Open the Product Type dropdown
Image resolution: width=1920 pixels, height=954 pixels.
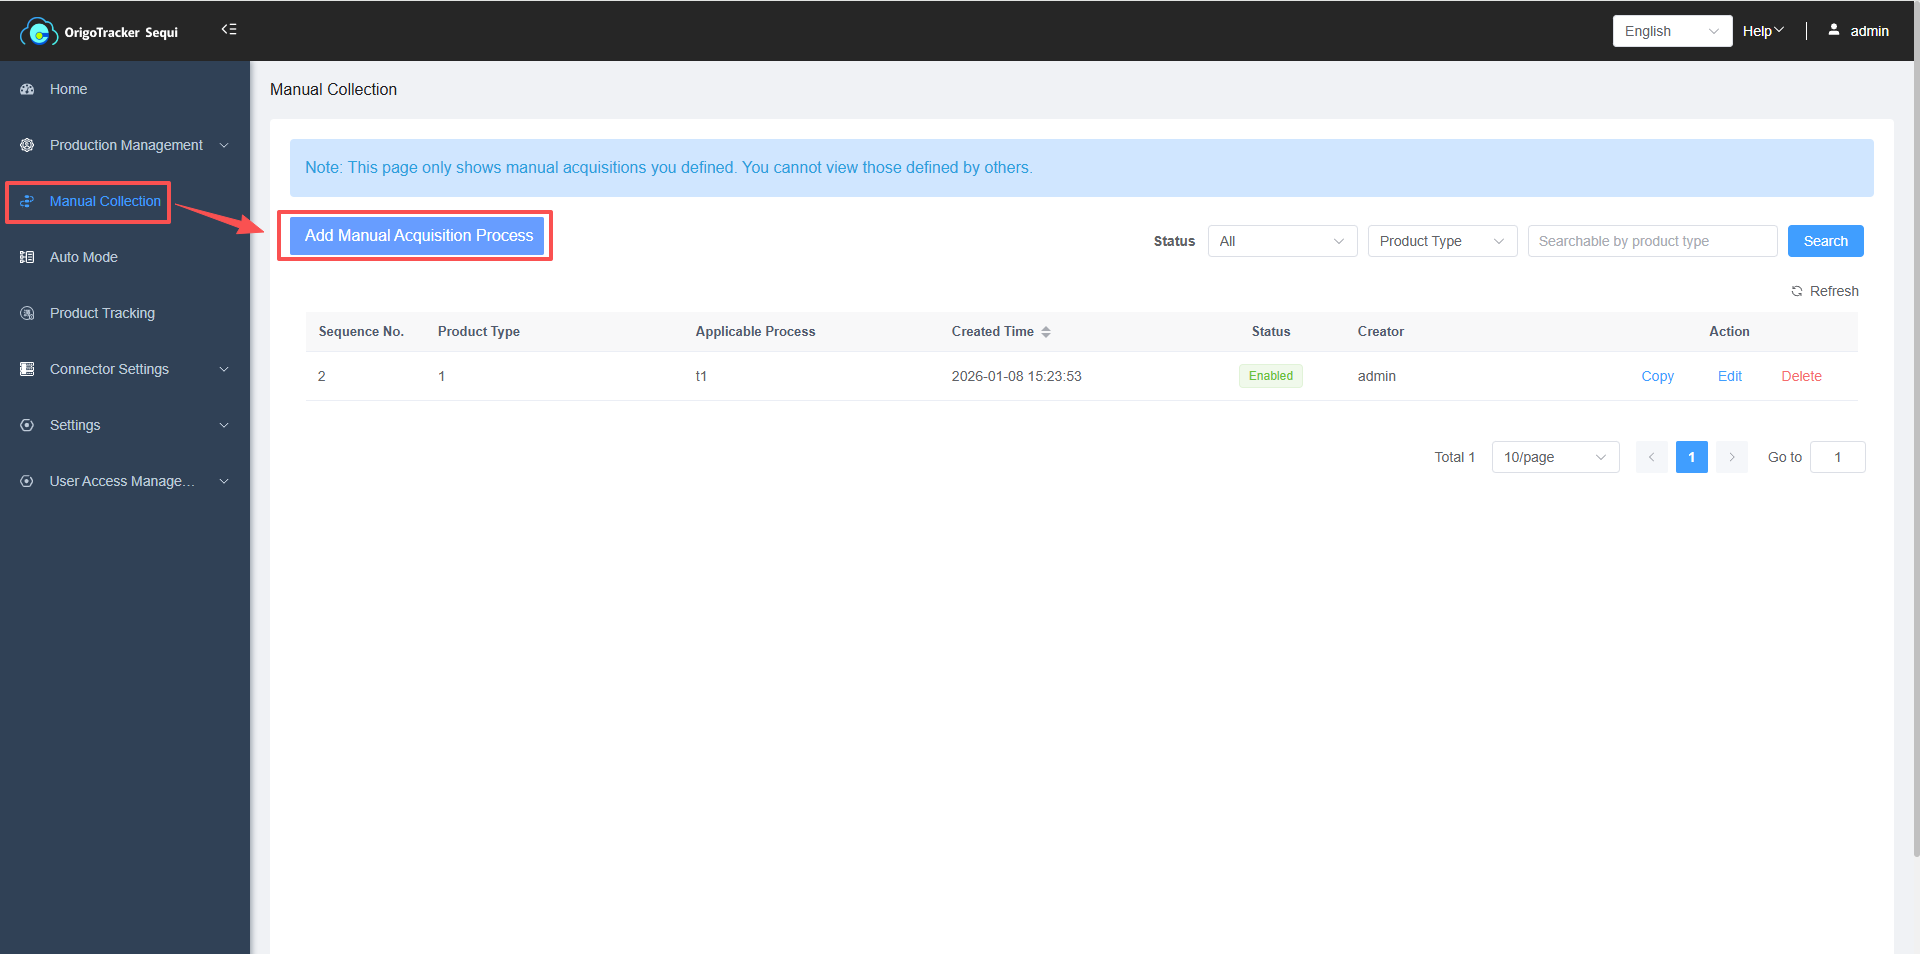[1441, 241]
